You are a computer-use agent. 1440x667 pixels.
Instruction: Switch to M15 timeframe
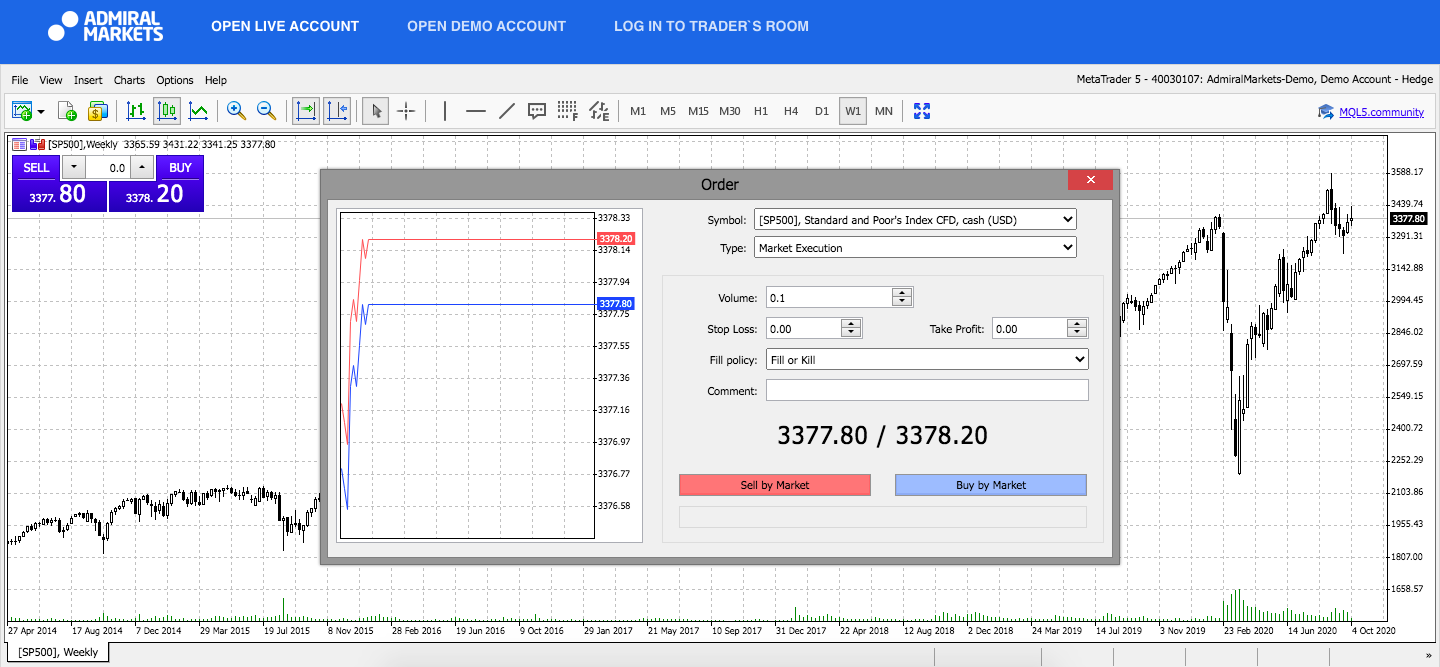(698, 111)
